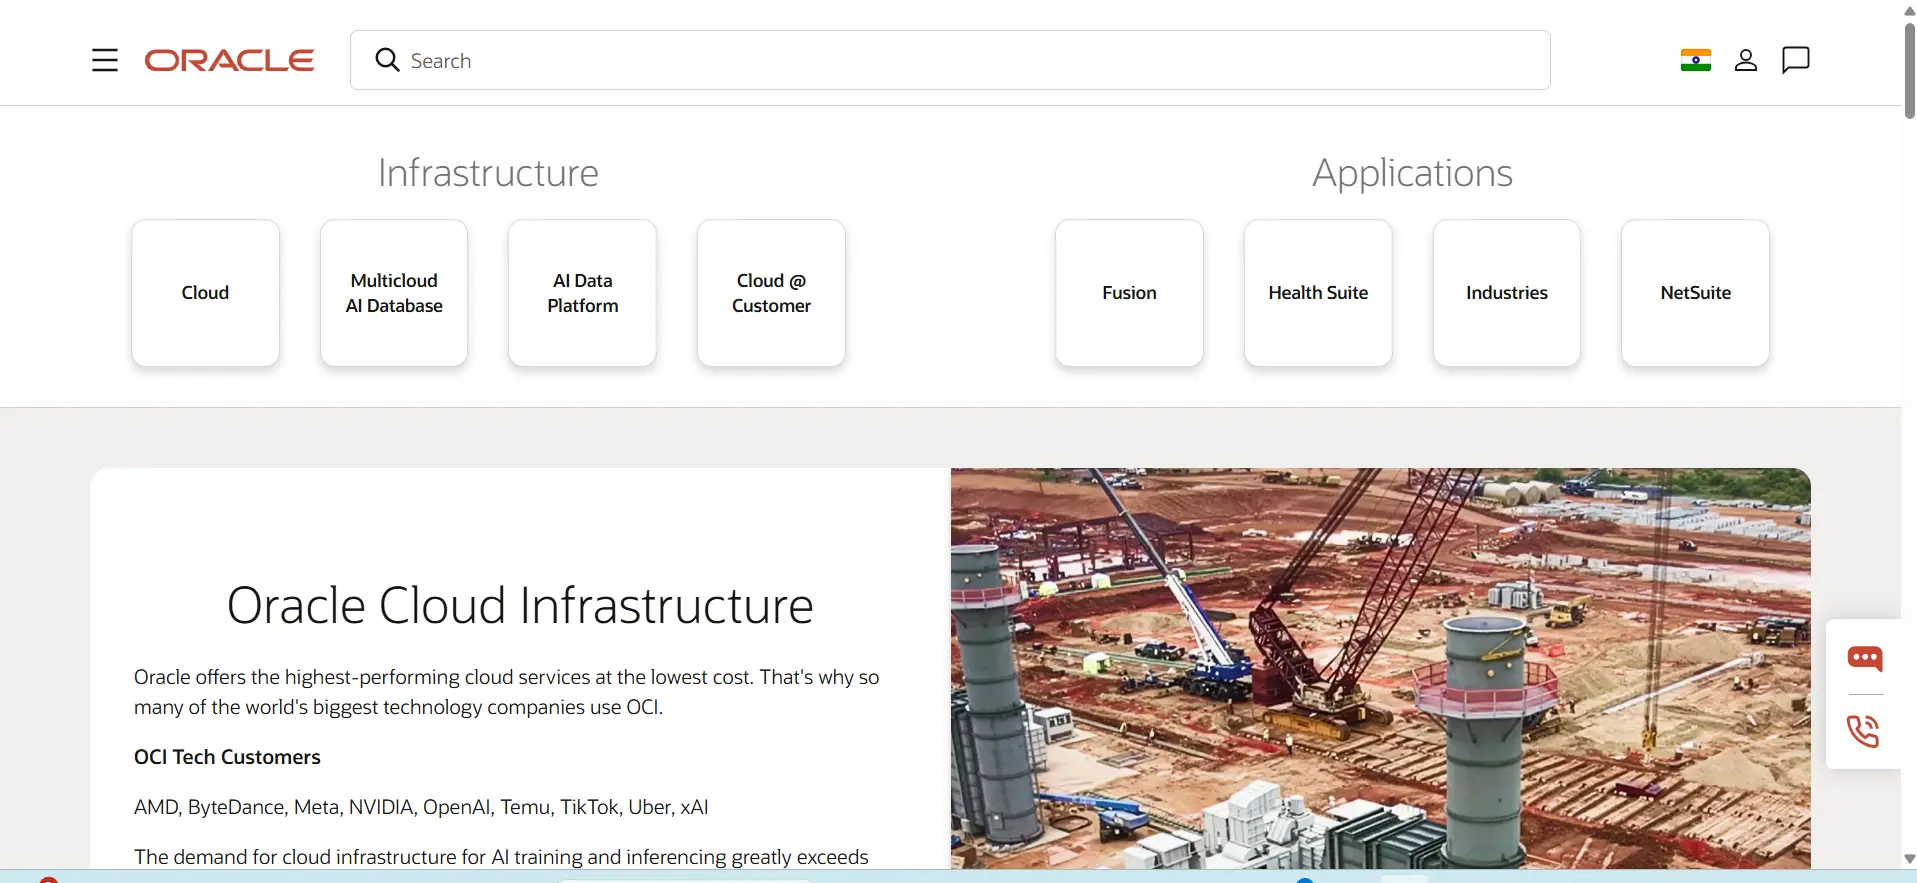
Task: Click the Applications heading
Action: (x=1412, y=173)
